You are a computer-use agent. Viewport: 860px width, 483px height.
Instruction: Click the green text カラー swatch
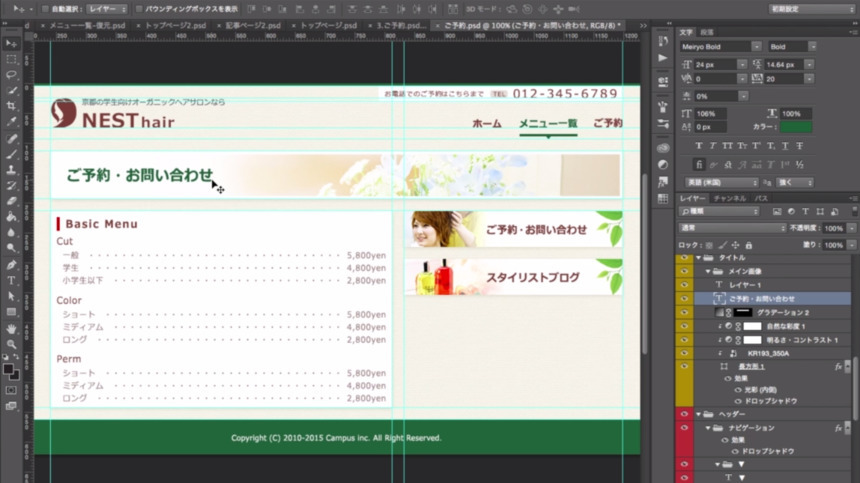pos(796,127)
